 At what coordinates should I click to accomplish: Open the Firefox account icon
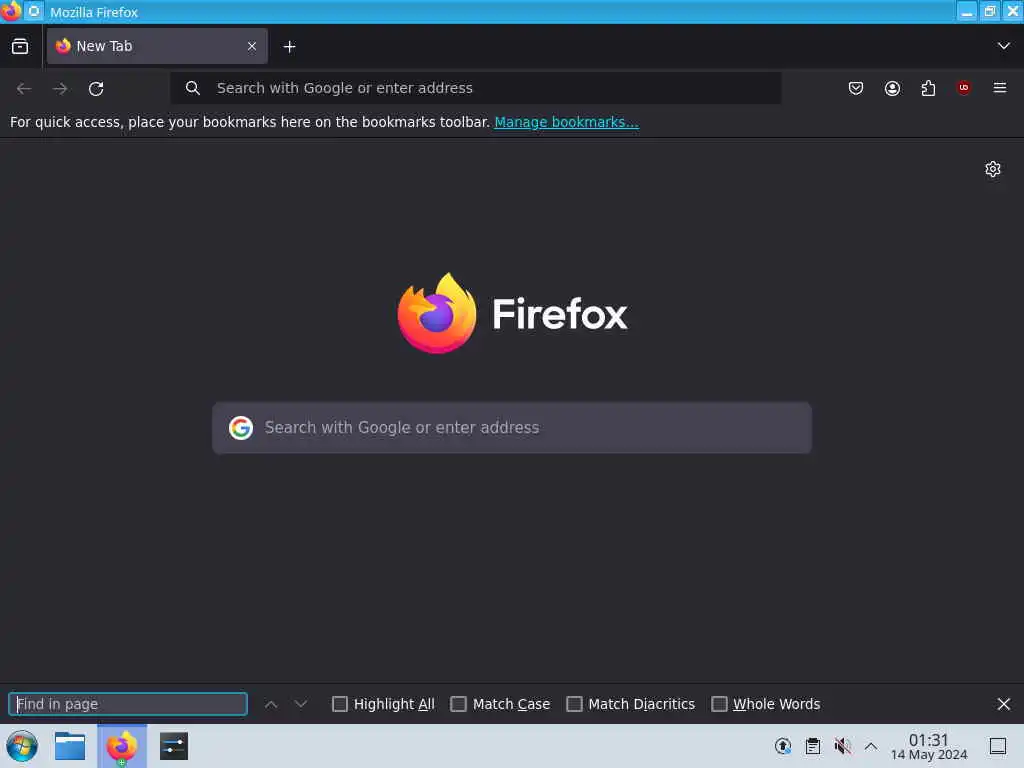coord(892,88)
